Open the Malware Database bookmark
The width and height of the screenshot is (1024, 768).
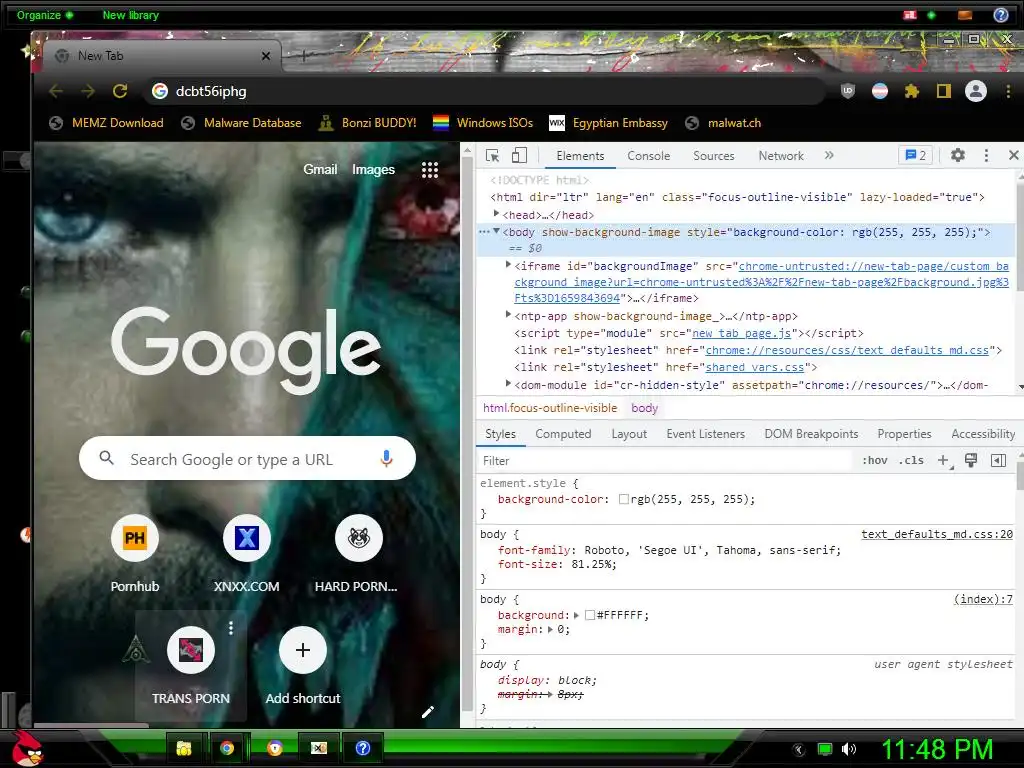[x=242, y=123]
